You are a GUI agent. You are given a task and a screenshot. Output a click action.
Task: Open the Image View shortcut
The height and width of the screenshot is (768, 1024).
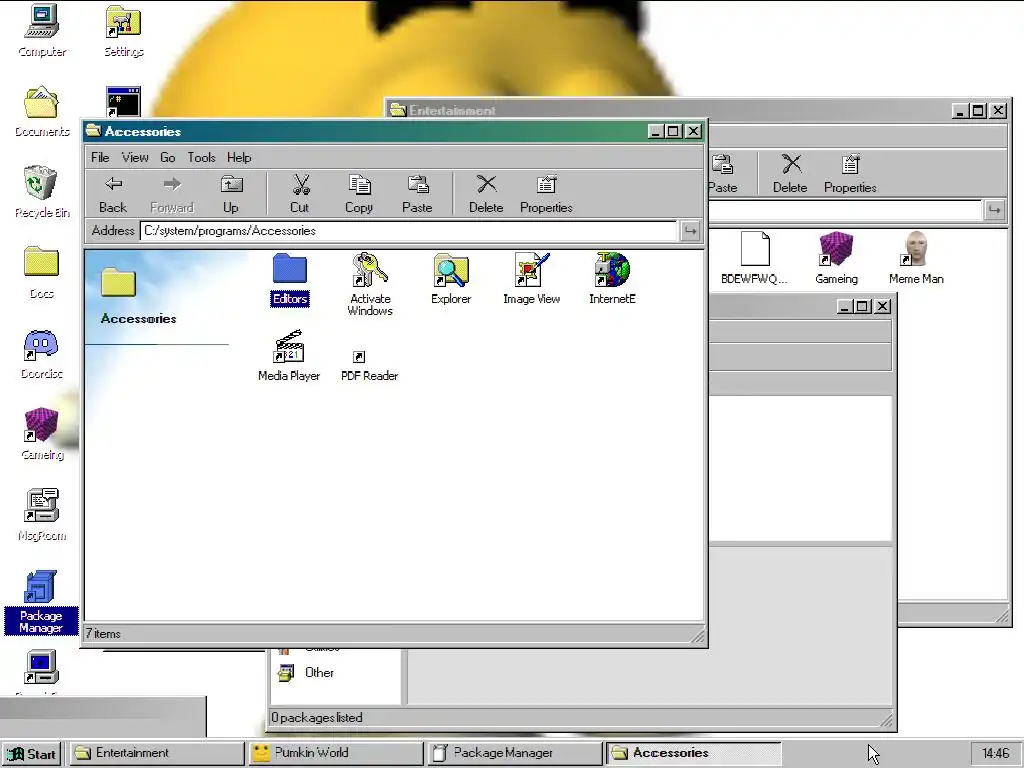532,280
